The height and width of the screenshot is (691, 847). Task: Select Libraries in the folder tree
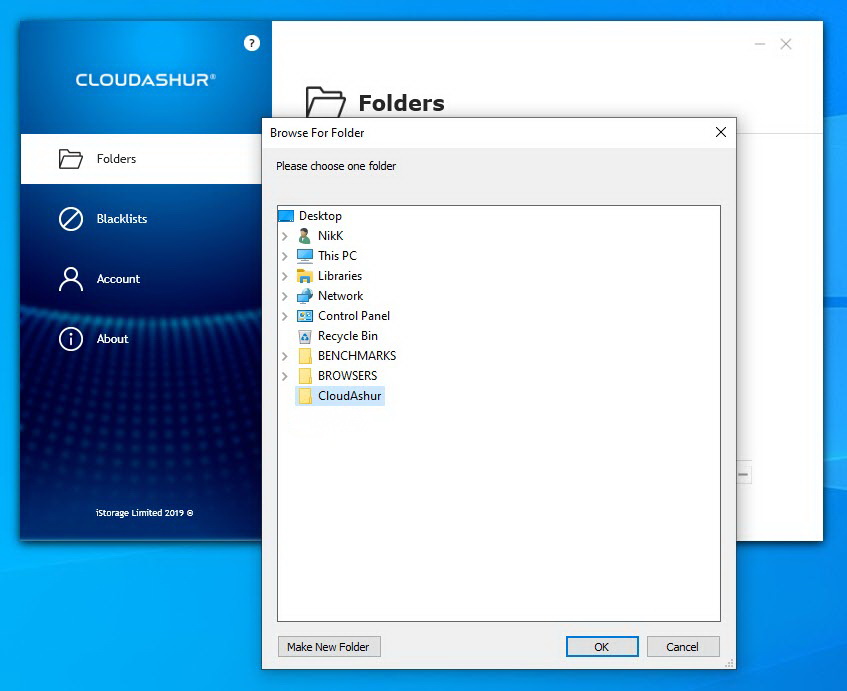pos(340,276)
